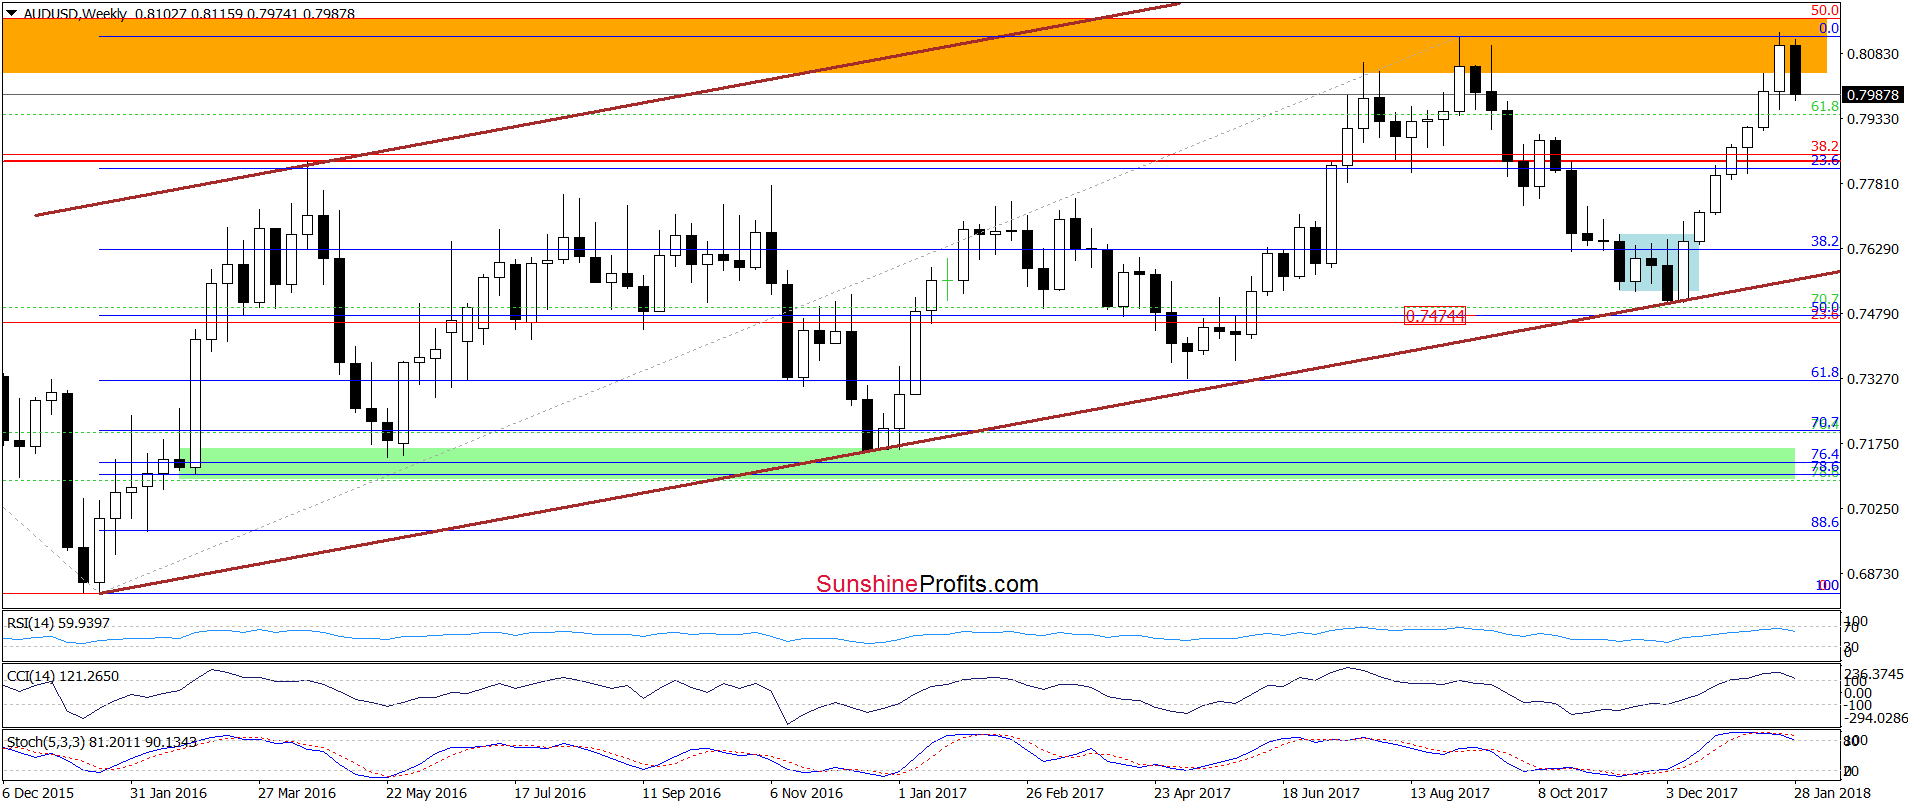The image size is (1908, 807).
Task: Click the 0.77810 price axis label
Action: coord(1873,184)
